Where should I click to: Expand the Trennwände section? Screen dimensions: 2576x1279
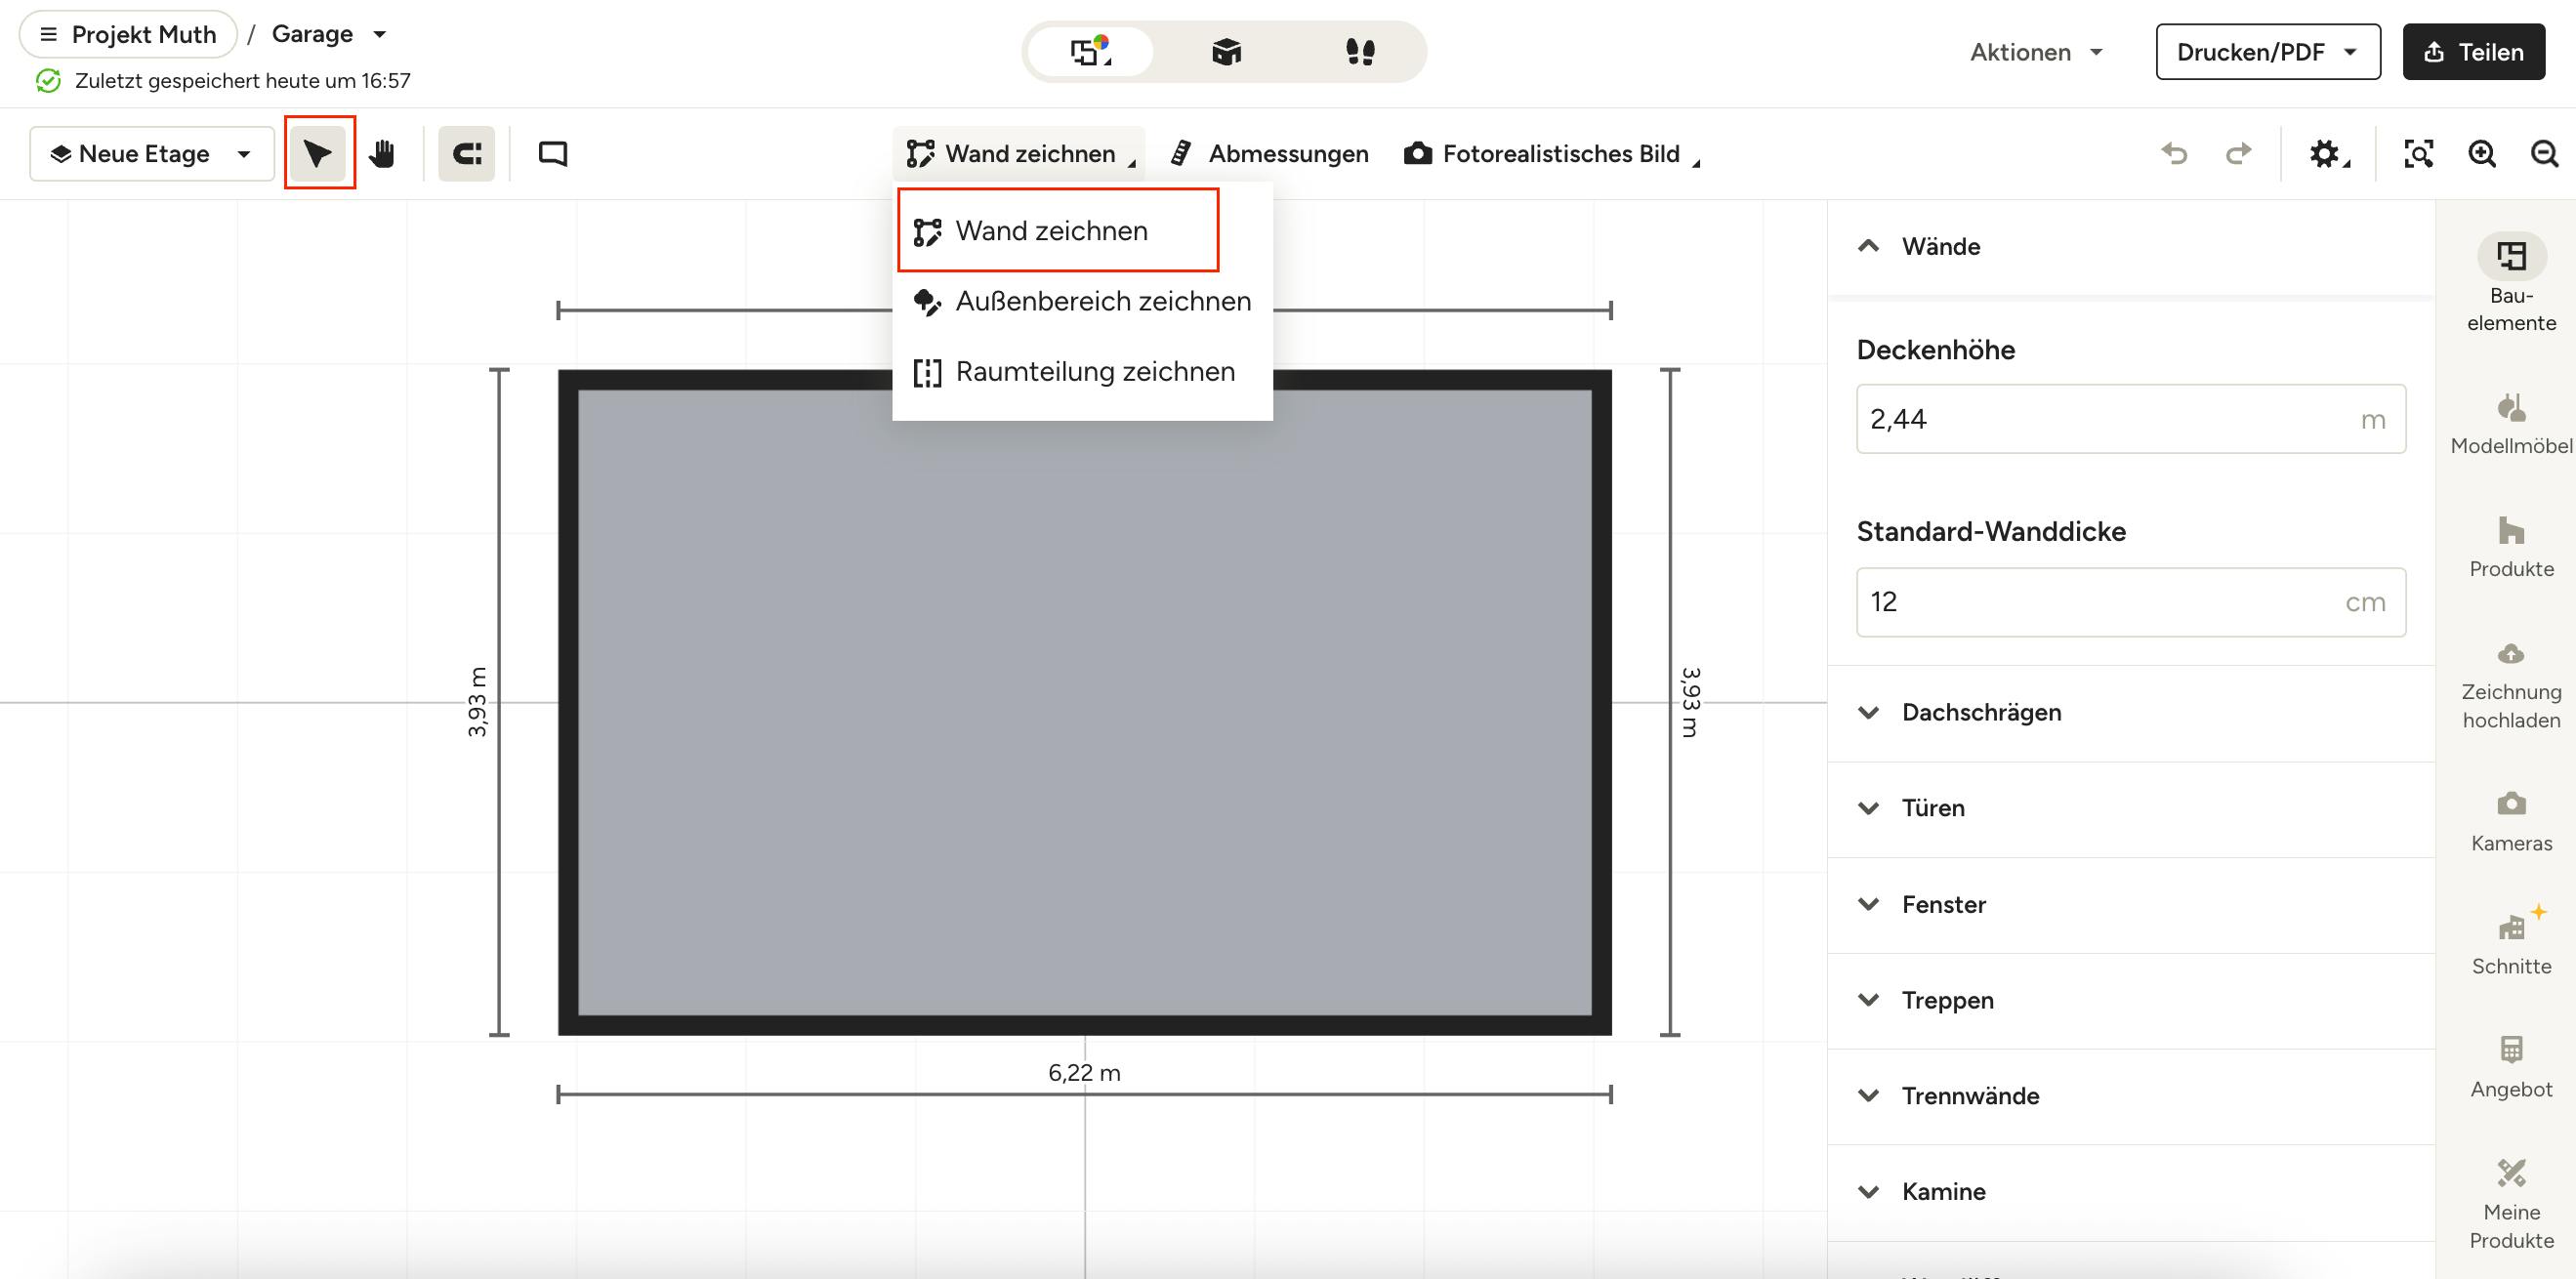2130,1096
